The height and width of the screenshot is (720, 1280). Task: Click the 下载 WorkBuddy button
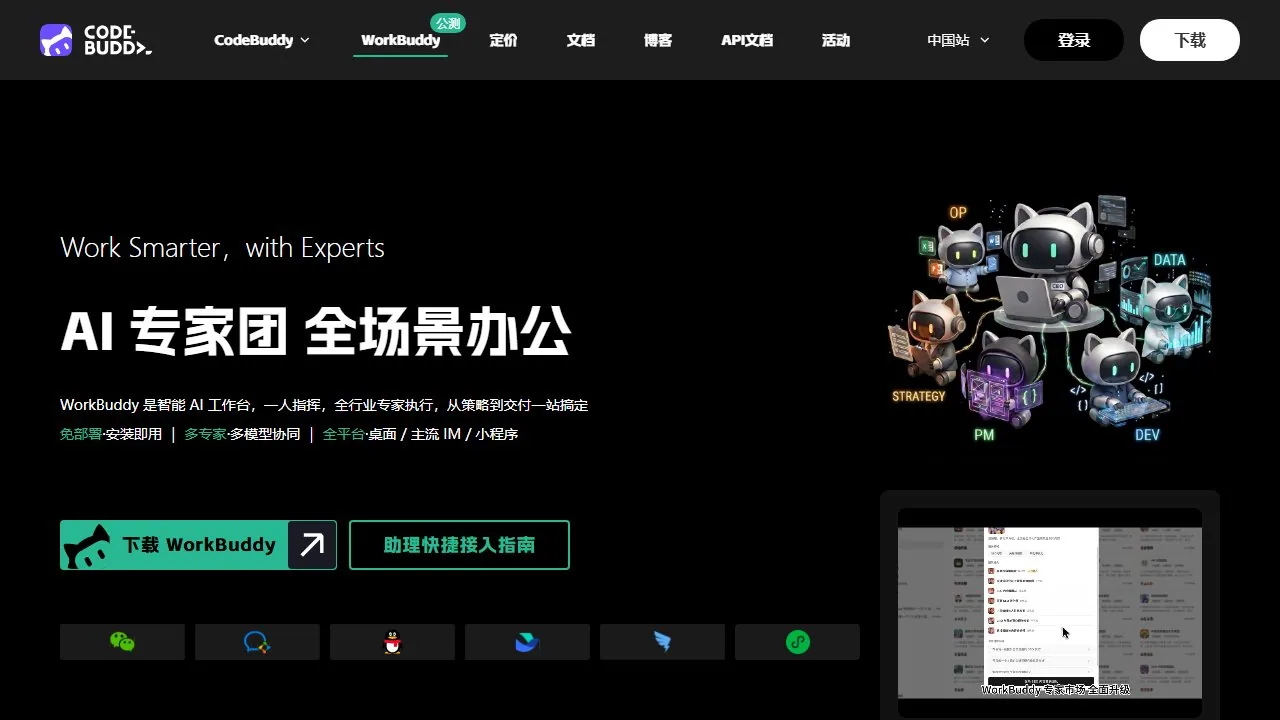coord(198,545)
